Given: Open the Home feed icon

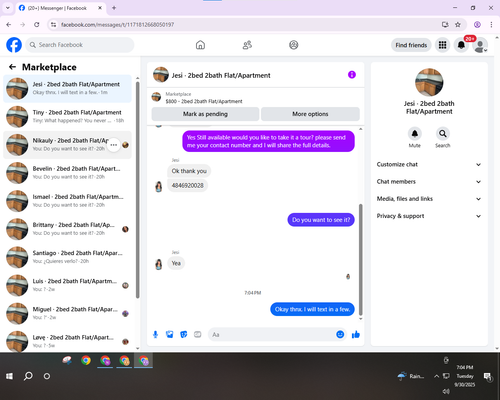Looking at the screenshot, I should (x=200, y=45).
